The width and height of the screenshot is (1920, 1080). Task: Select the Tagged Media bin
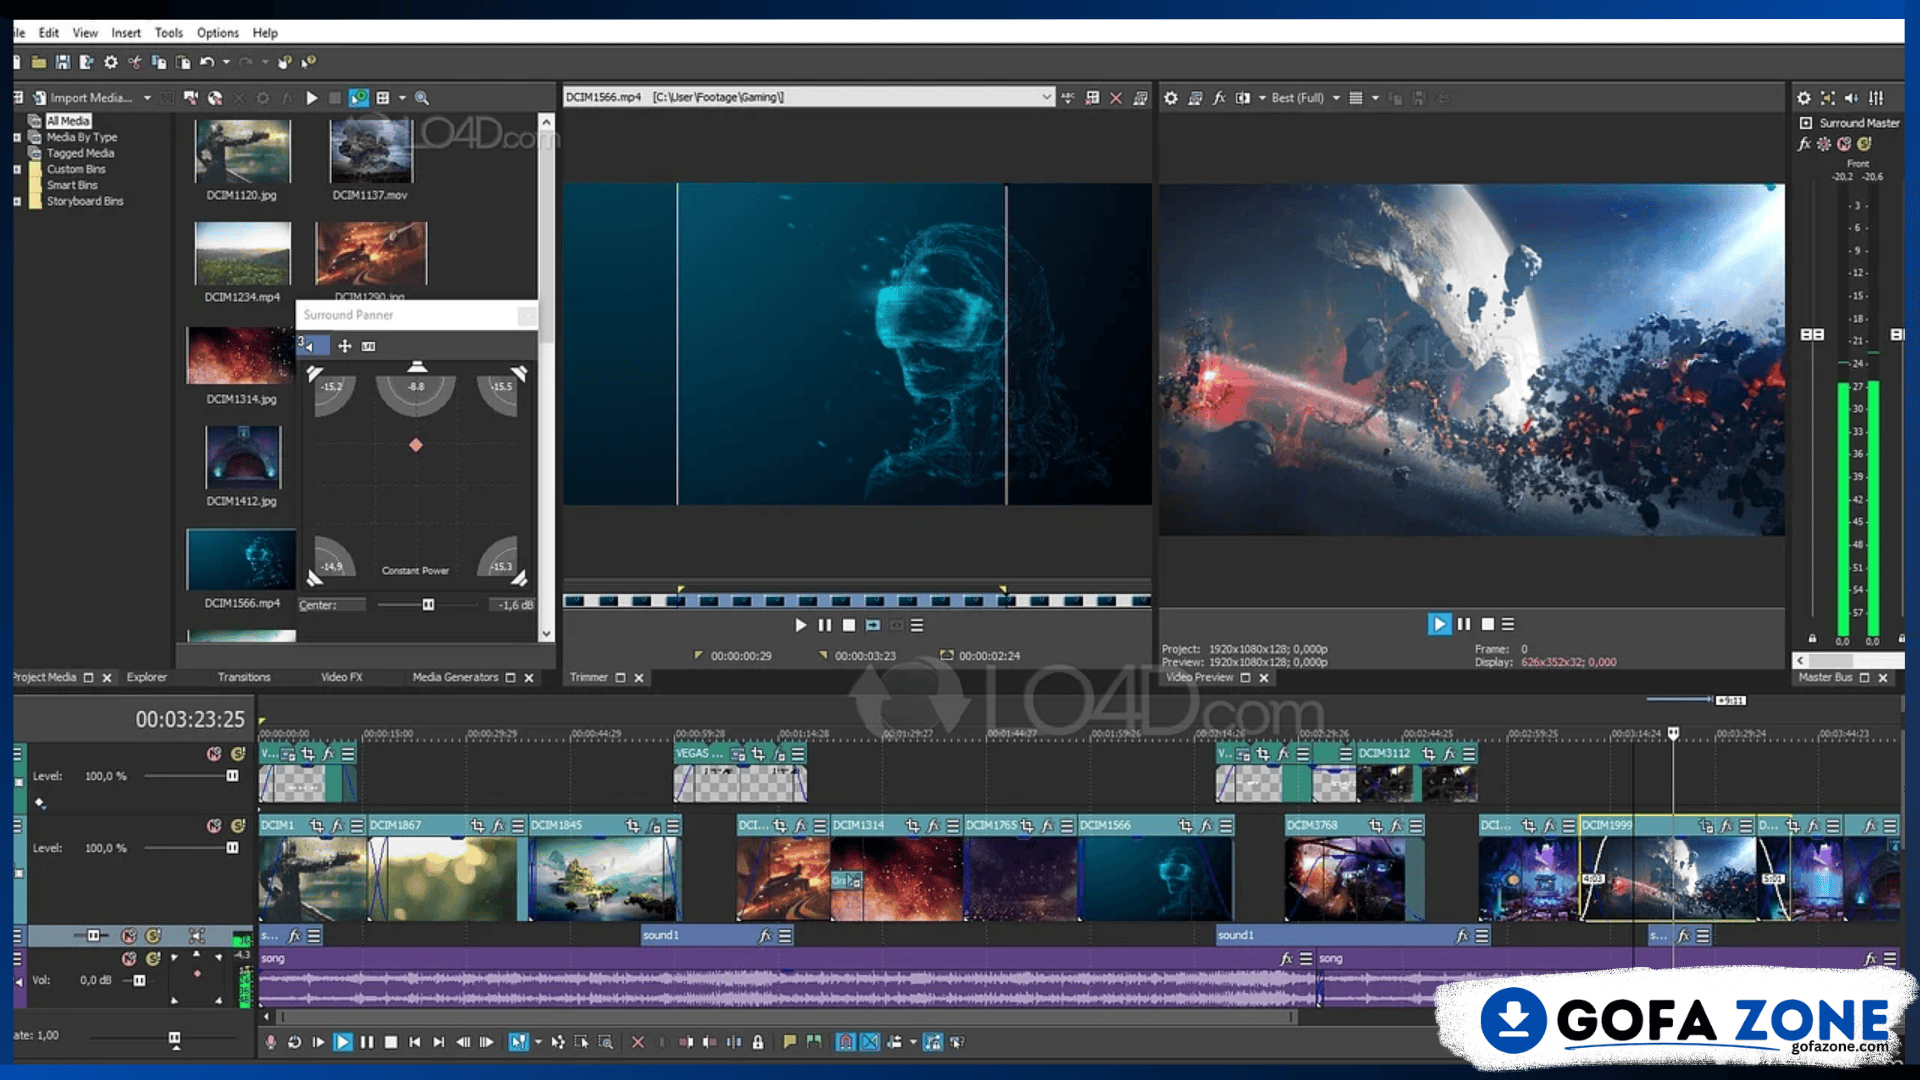point(80,153)
